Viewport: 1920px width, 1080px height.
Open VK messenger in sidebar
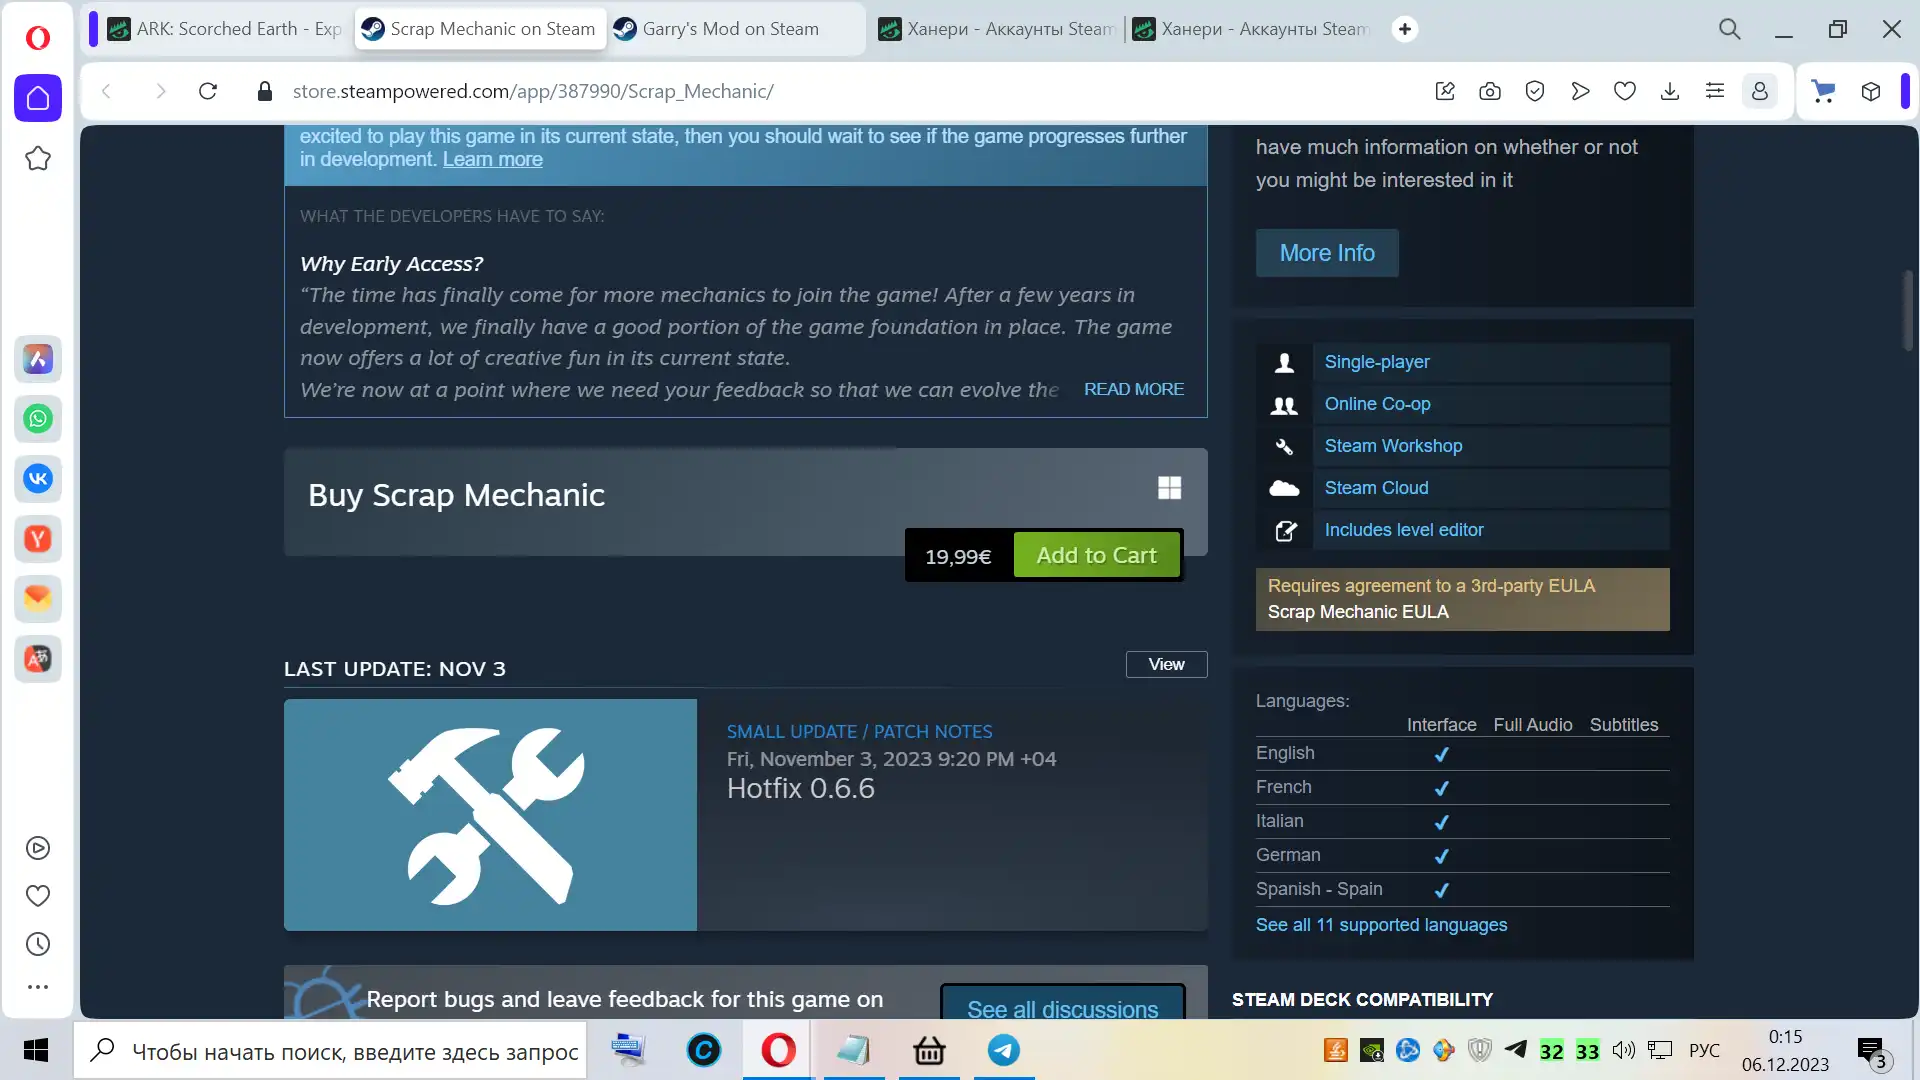coord(38,479)
